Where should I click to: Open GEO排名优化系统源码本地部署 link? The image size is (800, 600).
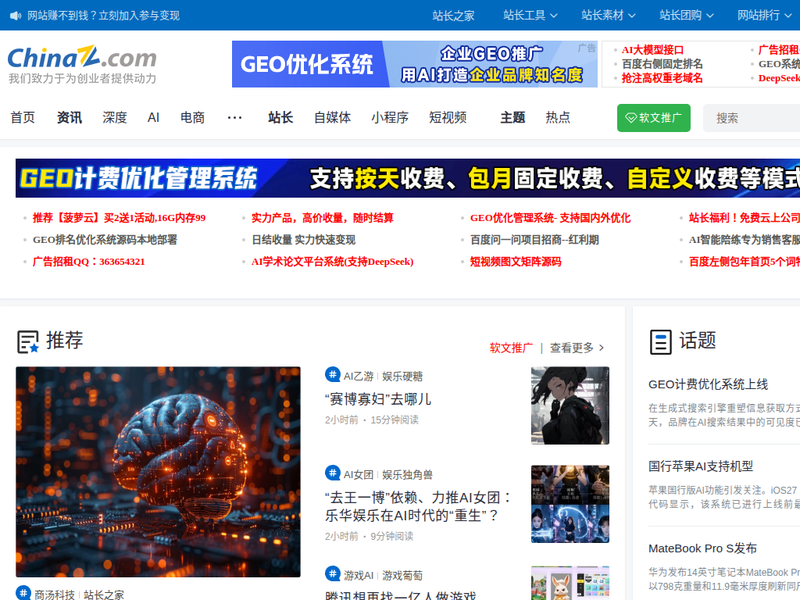(105, 240)
